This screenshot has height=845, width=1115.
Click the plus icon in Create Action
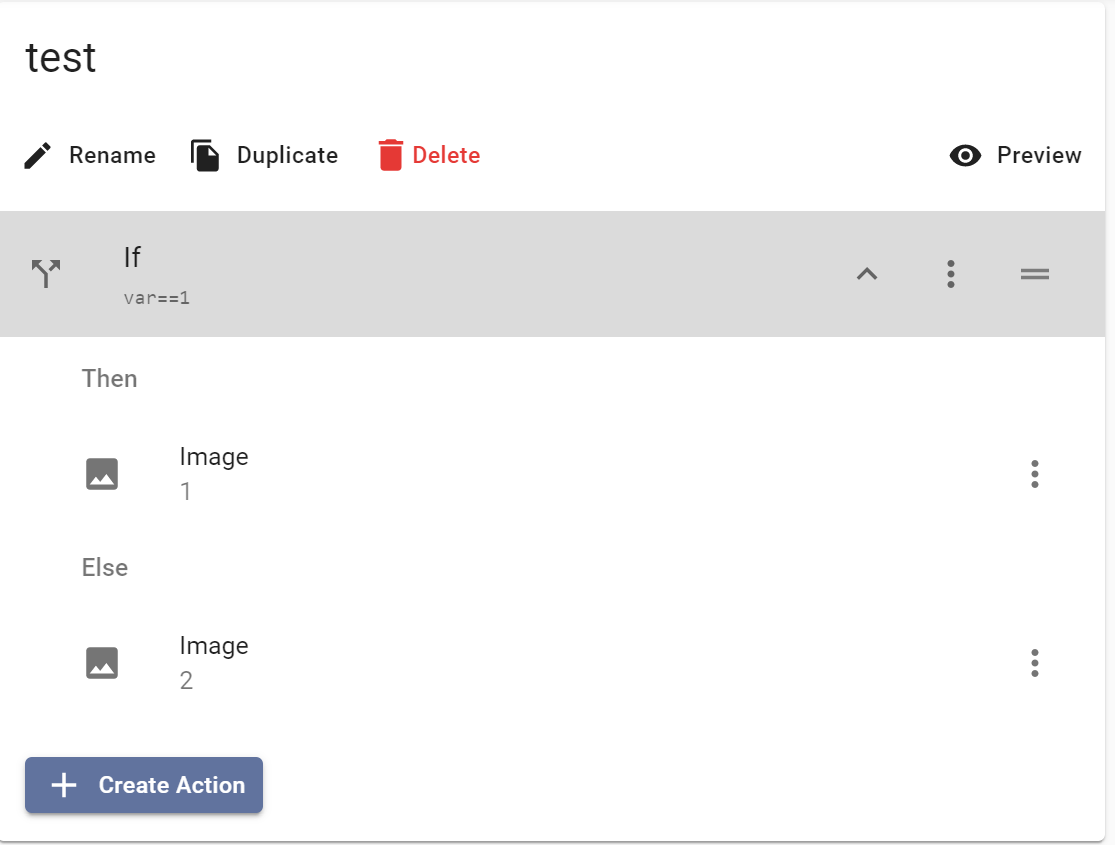pyautogui.click(x=64, y=785)
